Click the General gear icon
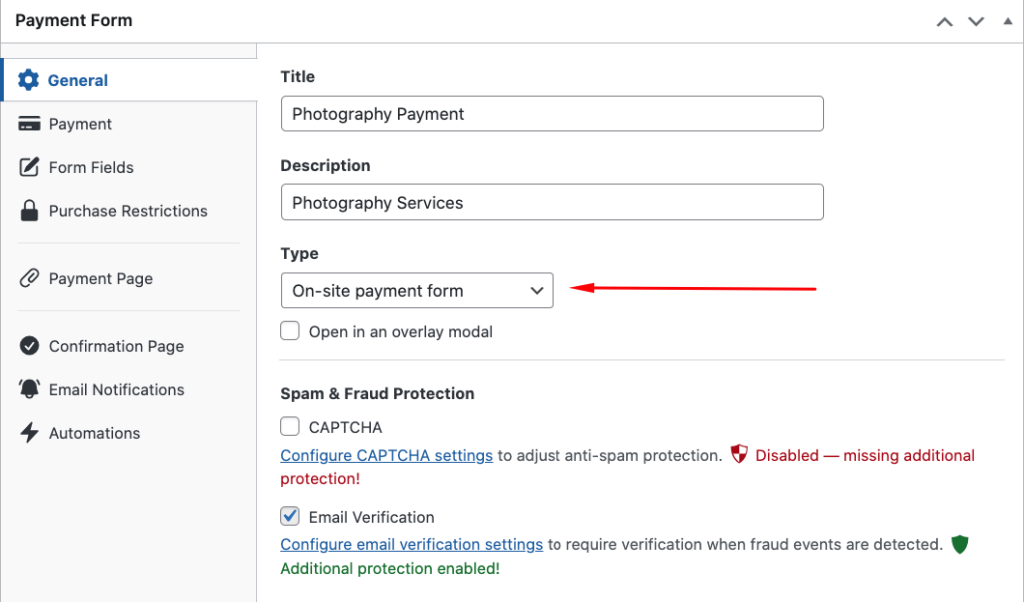The height and width of the screenshot is (602, 1024). click(29, 80)
